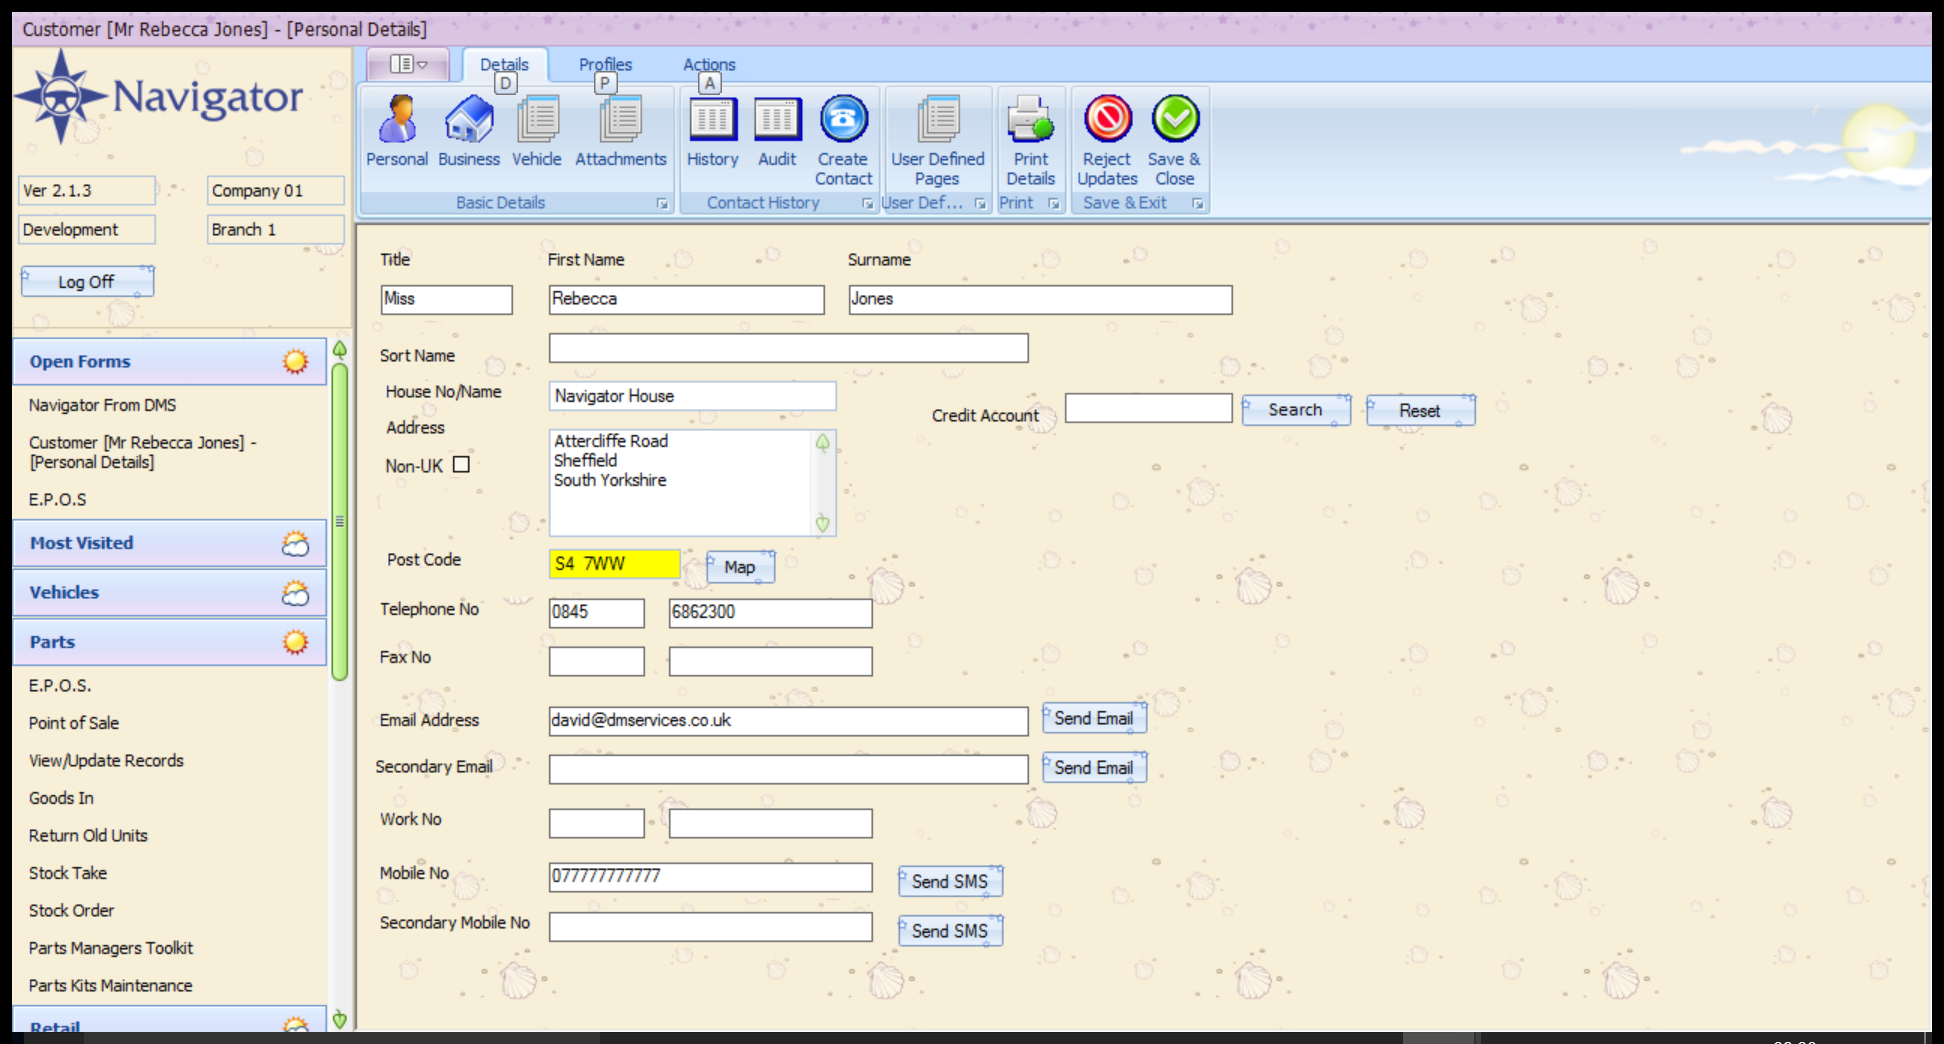1944x1044 pixels.
Task: Click the Log Off button
Action: coord(87,282)
